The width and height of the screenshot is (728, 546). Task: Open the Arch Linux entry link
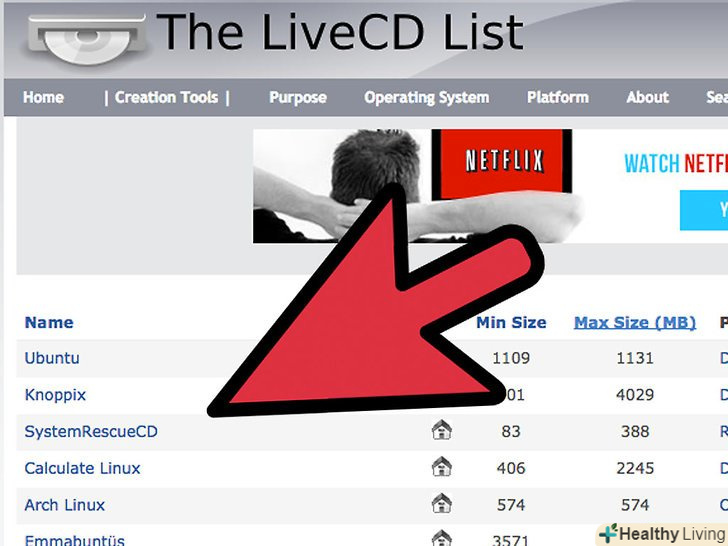coord(65,505)
